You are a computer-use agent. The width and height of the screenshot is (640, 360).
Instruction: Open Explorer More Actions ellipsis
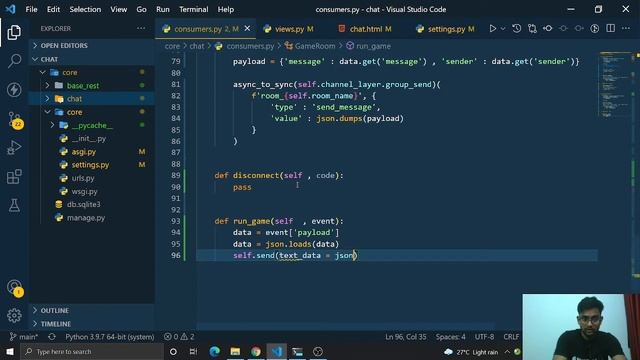[141, 28]
